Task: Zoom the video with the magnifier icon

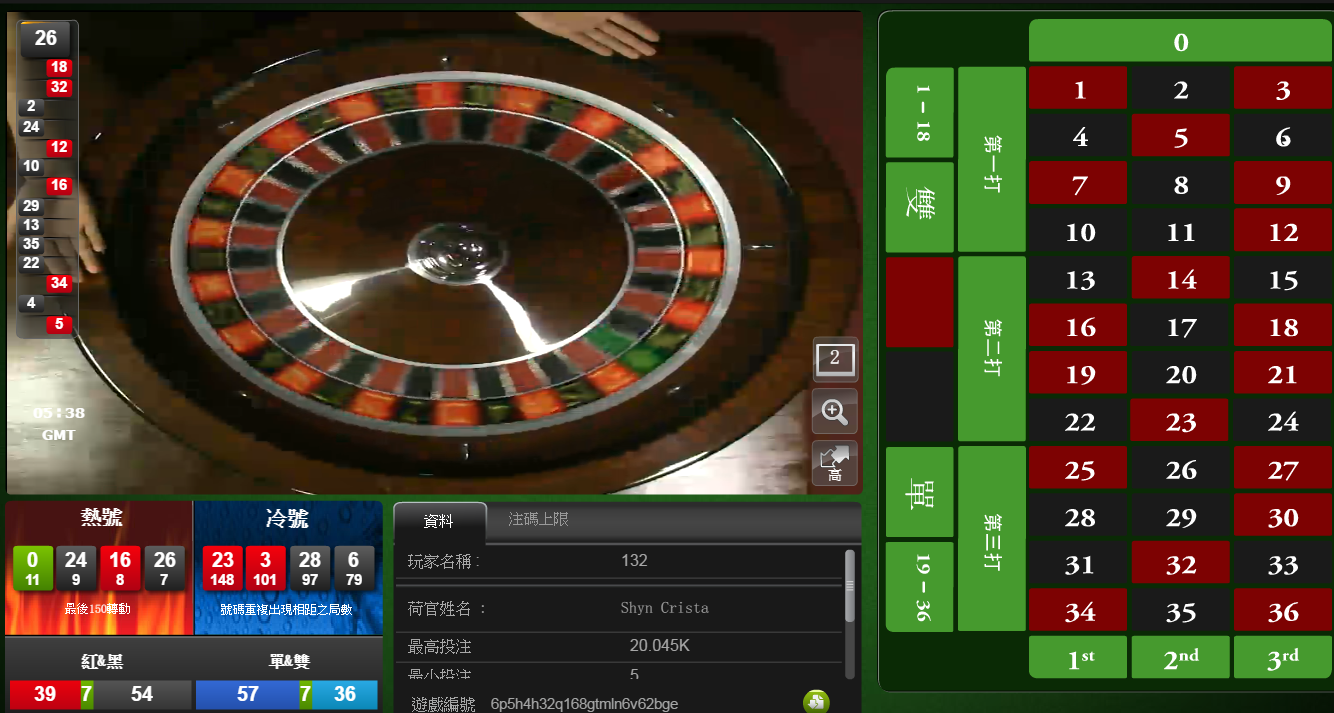Action: pos(835,410)
